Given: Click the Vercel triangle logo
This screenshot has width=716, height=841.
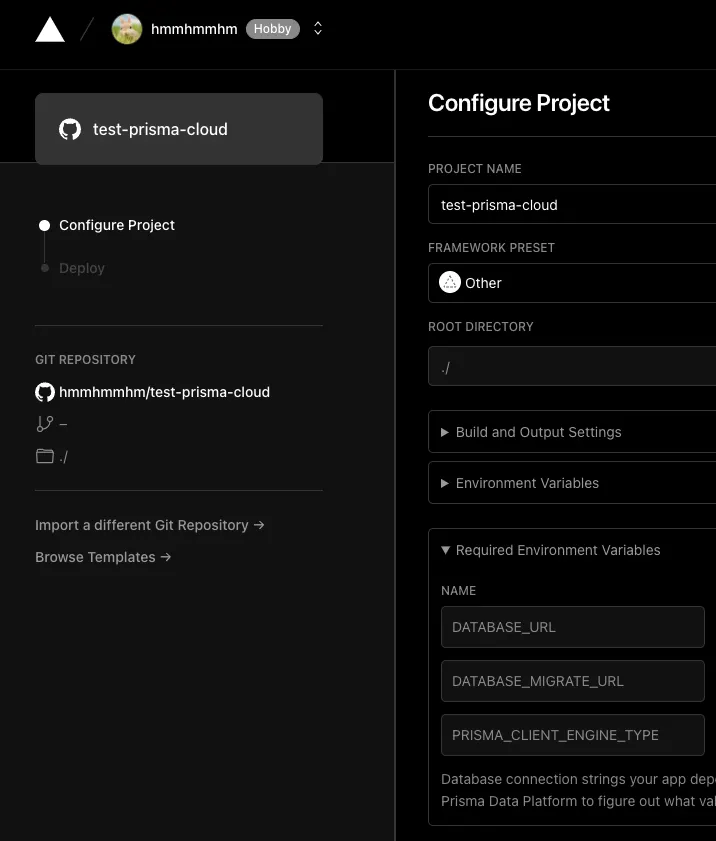Looking at the screenshot, I should [x=50, y=30].
